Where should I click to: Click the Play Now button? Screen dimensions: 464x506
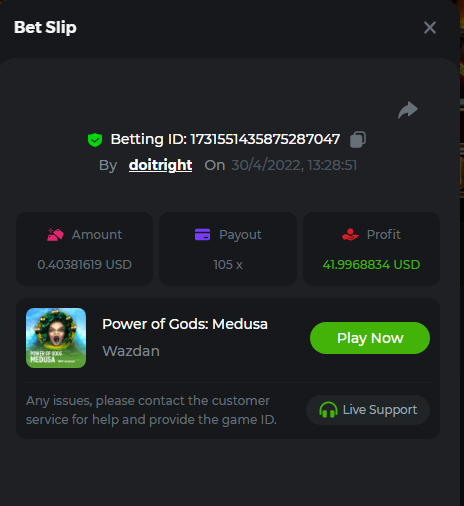click(370, 338)
